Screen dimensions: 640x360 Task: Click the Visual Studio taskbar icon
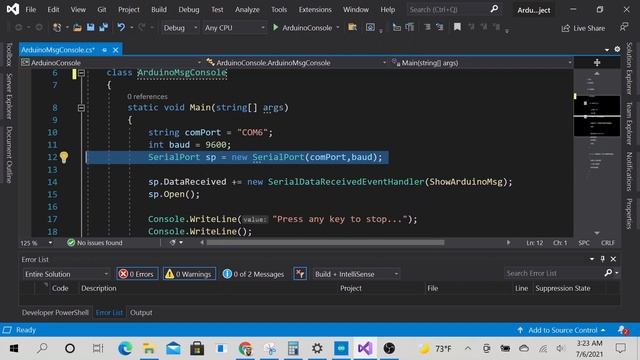click(365, 348)
